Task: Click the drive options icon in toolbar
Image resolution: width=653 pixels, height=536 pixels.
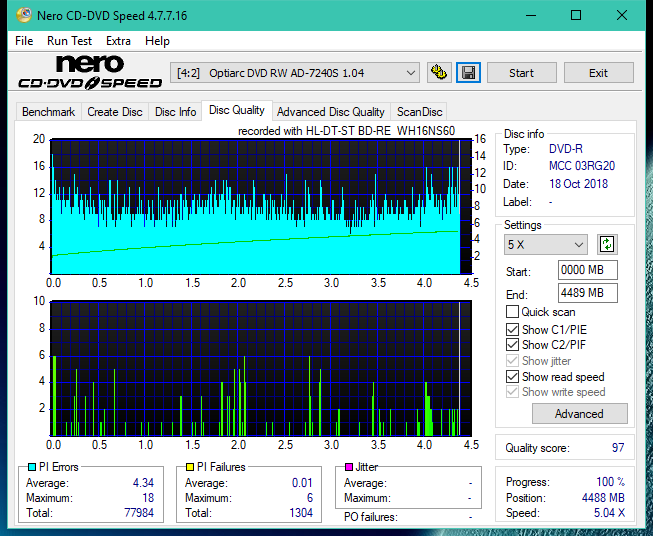Action: (439, 73)
